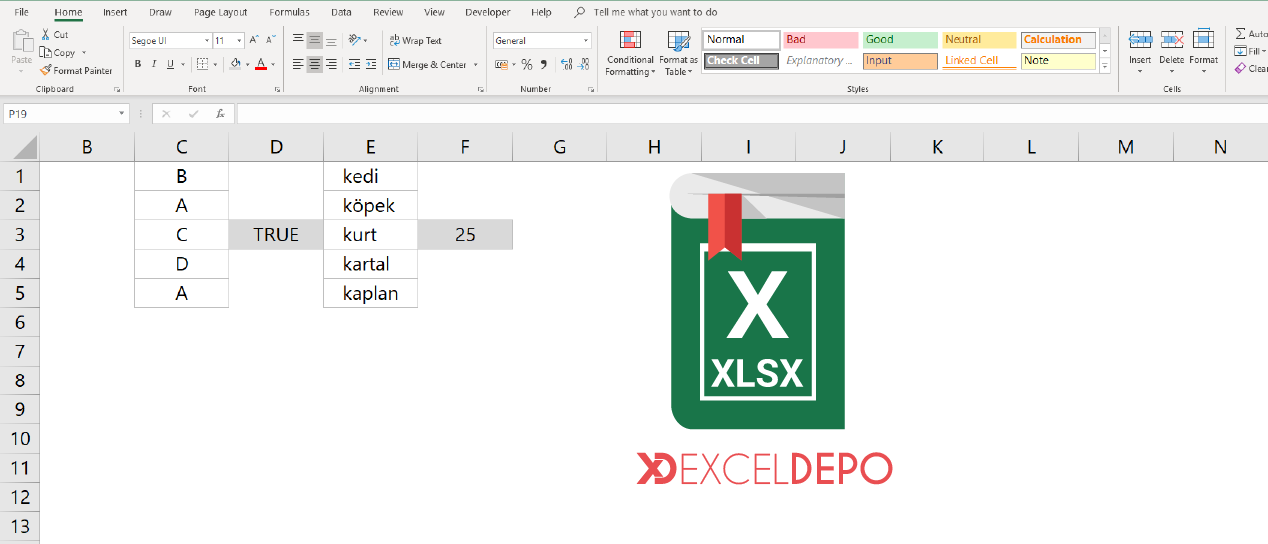
Task: Open the text Orientation options
Action: [x=358, y=40]
